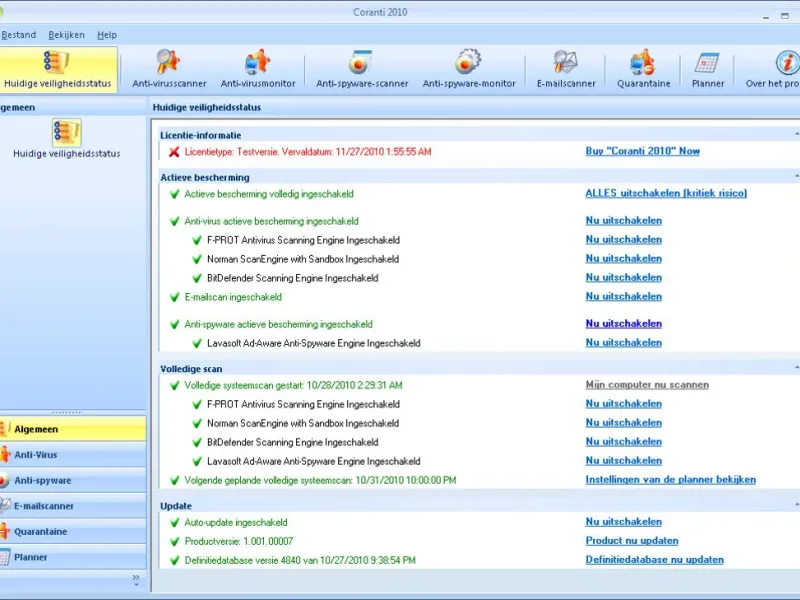Click checkmark beside Actieve bescherming volledig ingeschakeld

pyautogui.click(x=174, y=194)
